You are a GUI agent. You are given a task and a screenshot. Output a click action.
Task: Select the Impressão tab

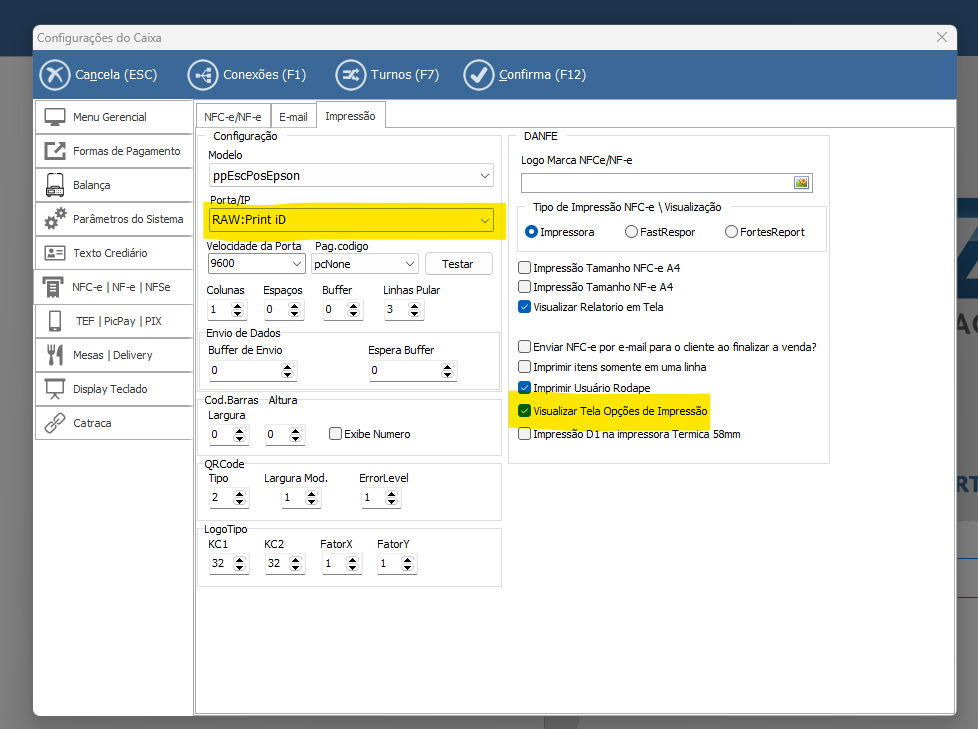coord(351,115)
